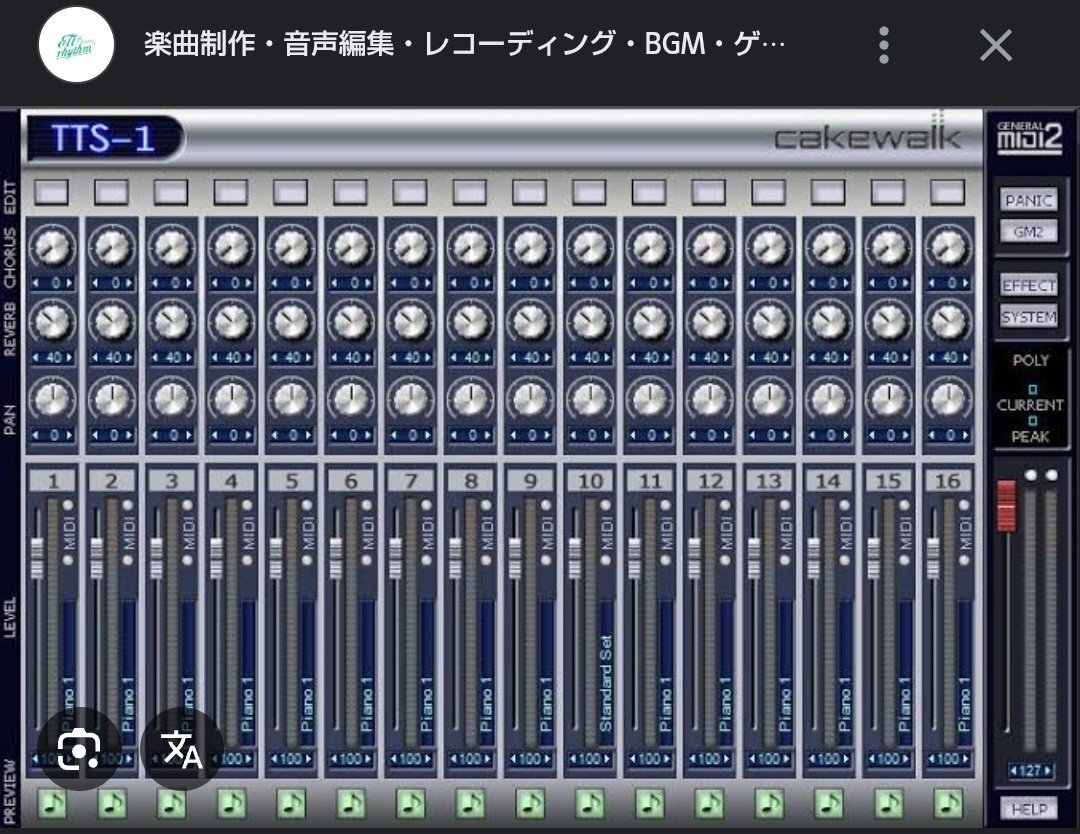Click channel 8 reverb knob

click(x=470, y=321)
